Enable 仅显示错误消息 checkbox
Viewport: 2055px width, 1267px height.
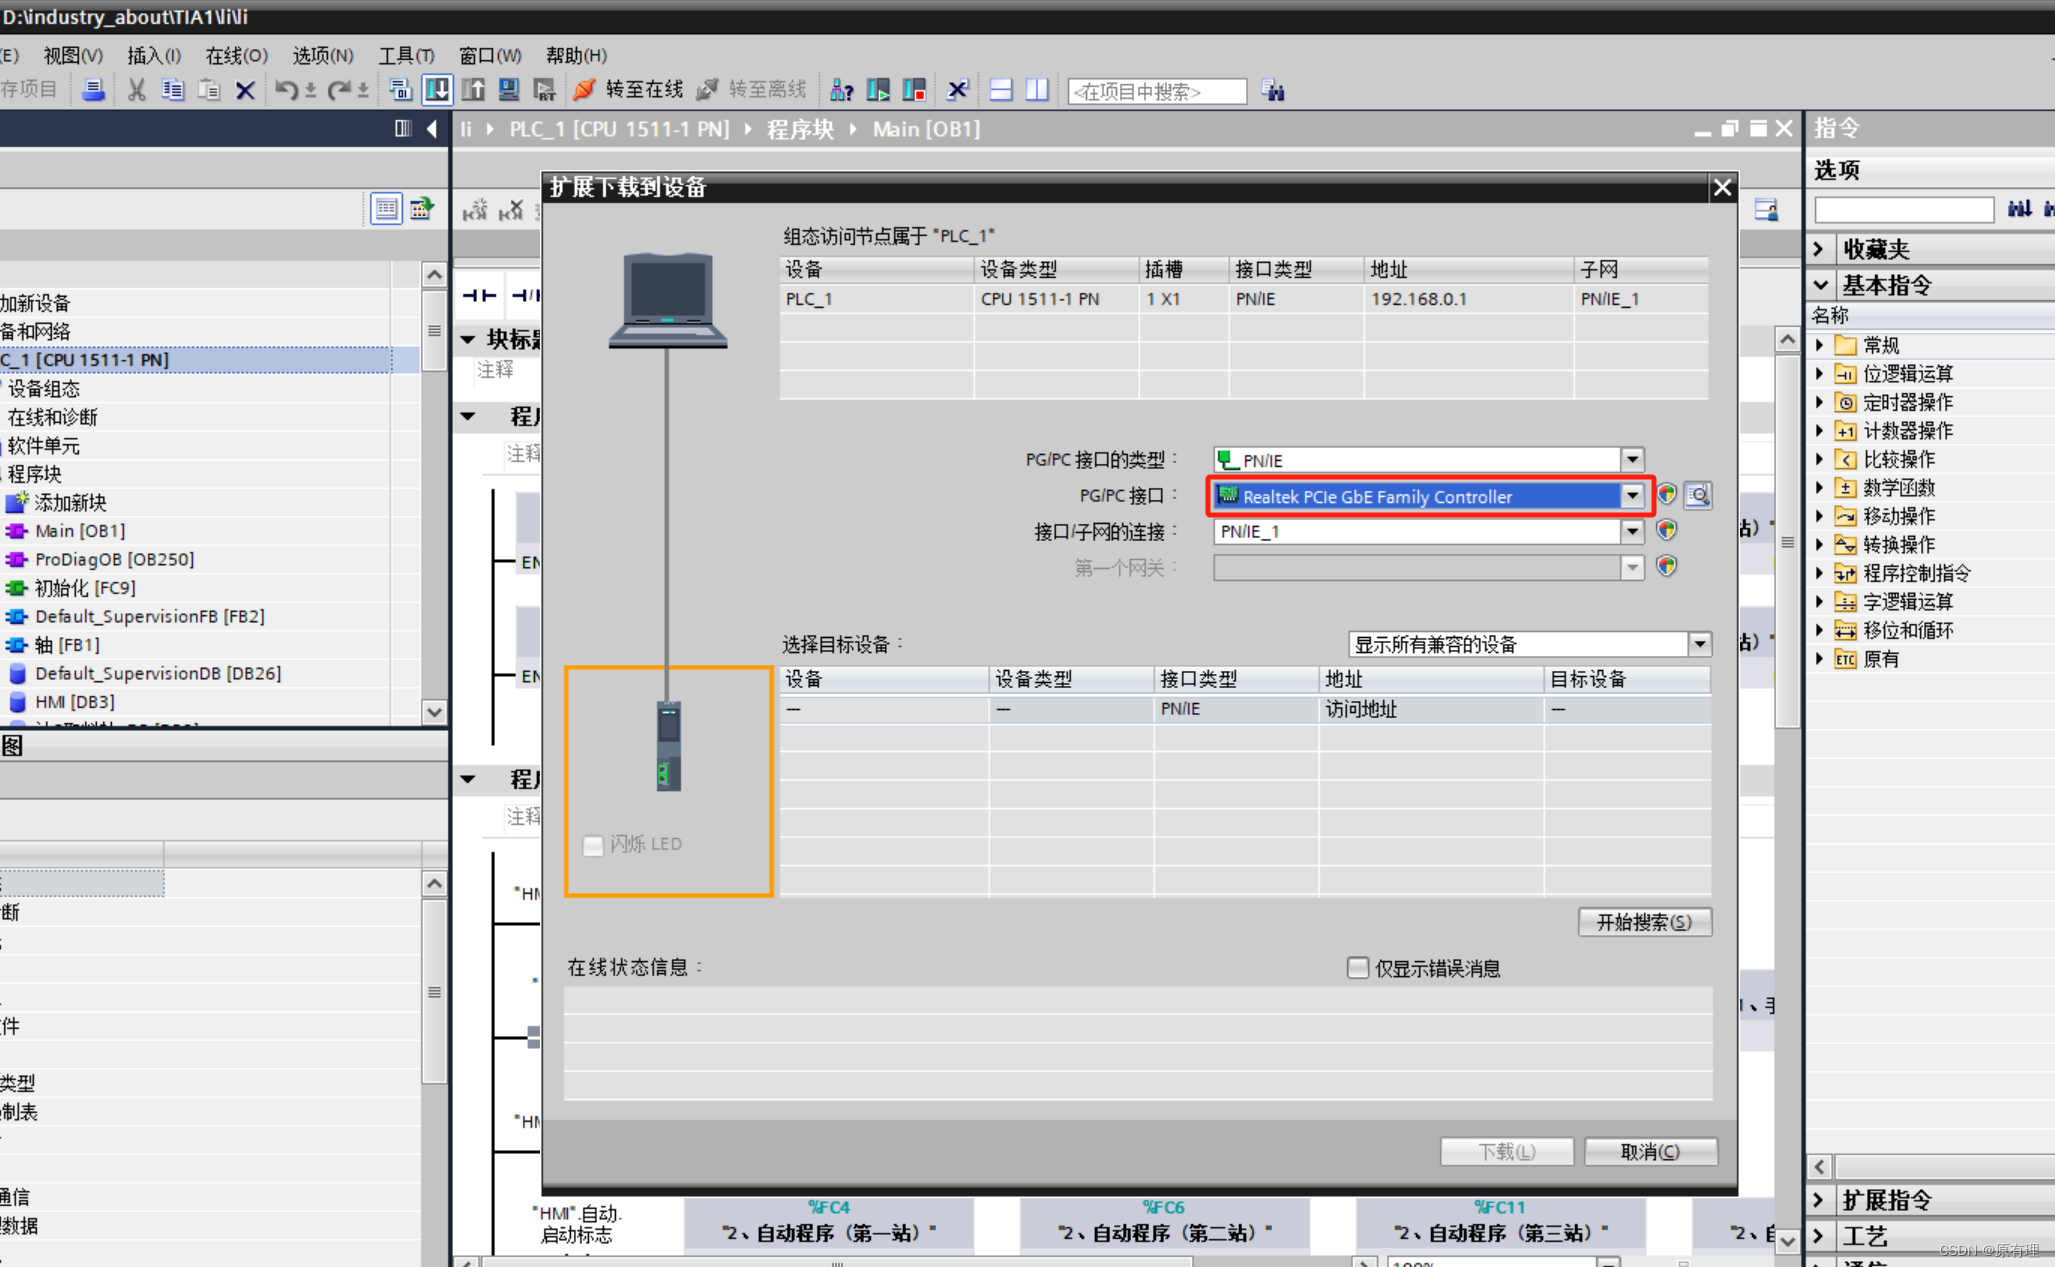coord(1357,967)
